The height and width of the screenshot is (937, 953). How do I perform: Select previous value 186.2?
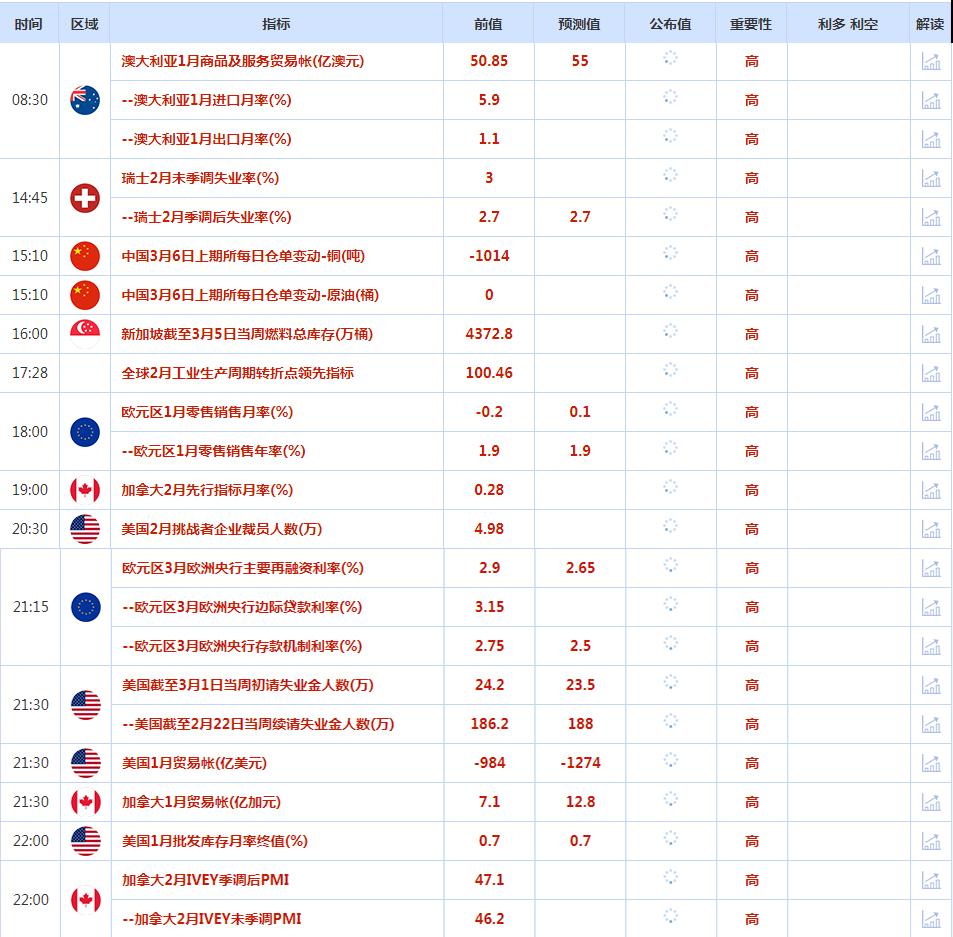point(489,724)
